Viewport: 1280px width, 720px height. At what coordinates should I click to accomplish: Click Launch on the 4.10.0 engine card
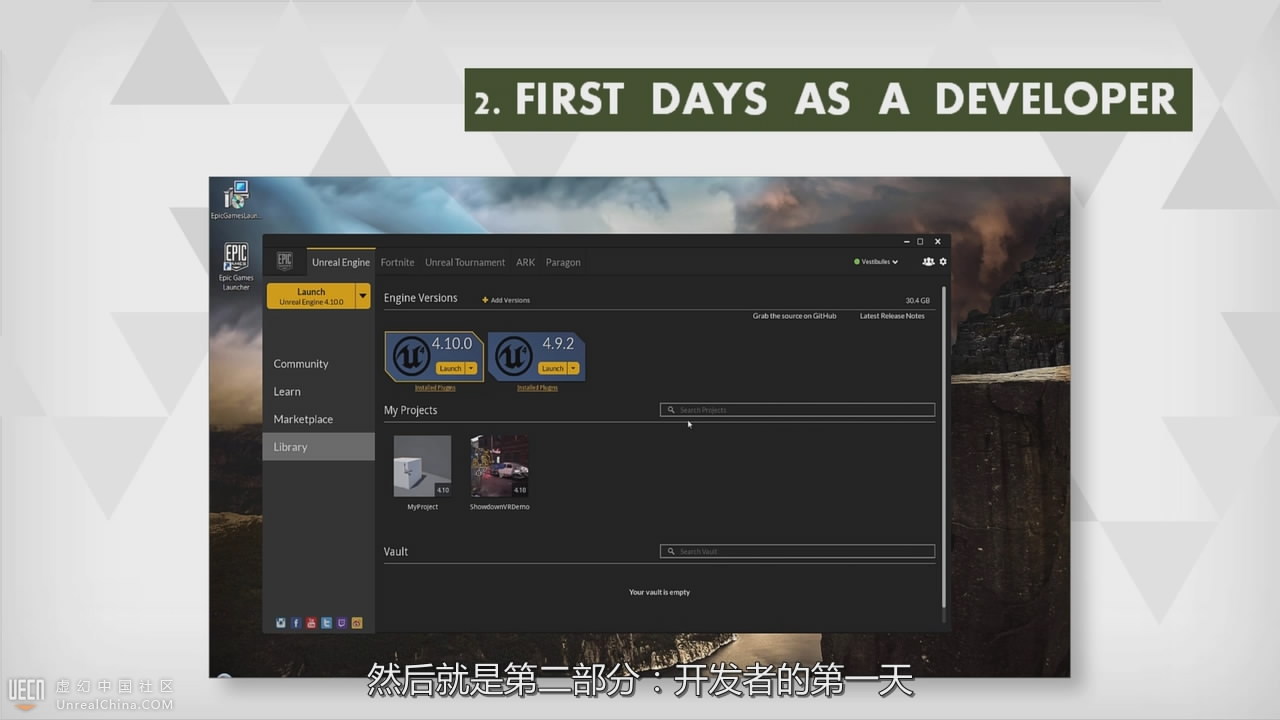pos(450,368)
